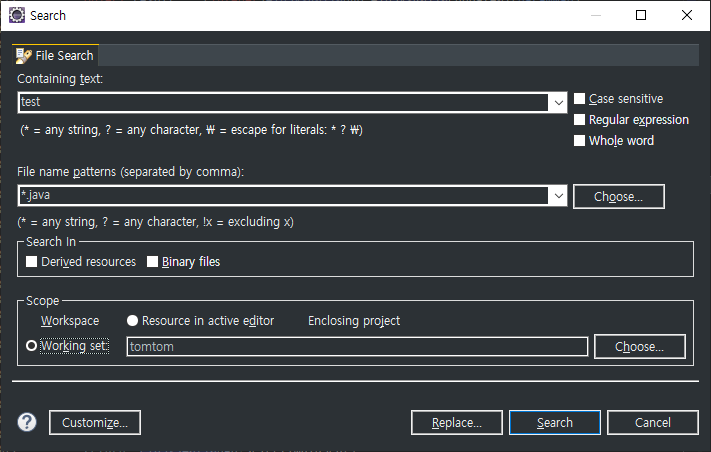The image size is (711, 452).
Task: Click the Replace button
Action: [457, 423]
